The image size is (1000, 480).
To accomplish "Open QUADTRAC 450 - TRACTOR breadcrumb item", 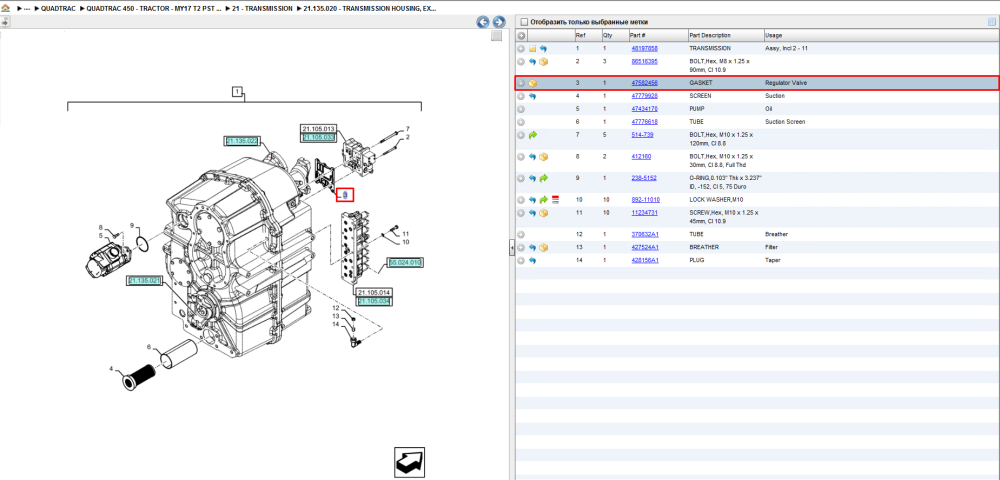I will click(x=154, y=10).
